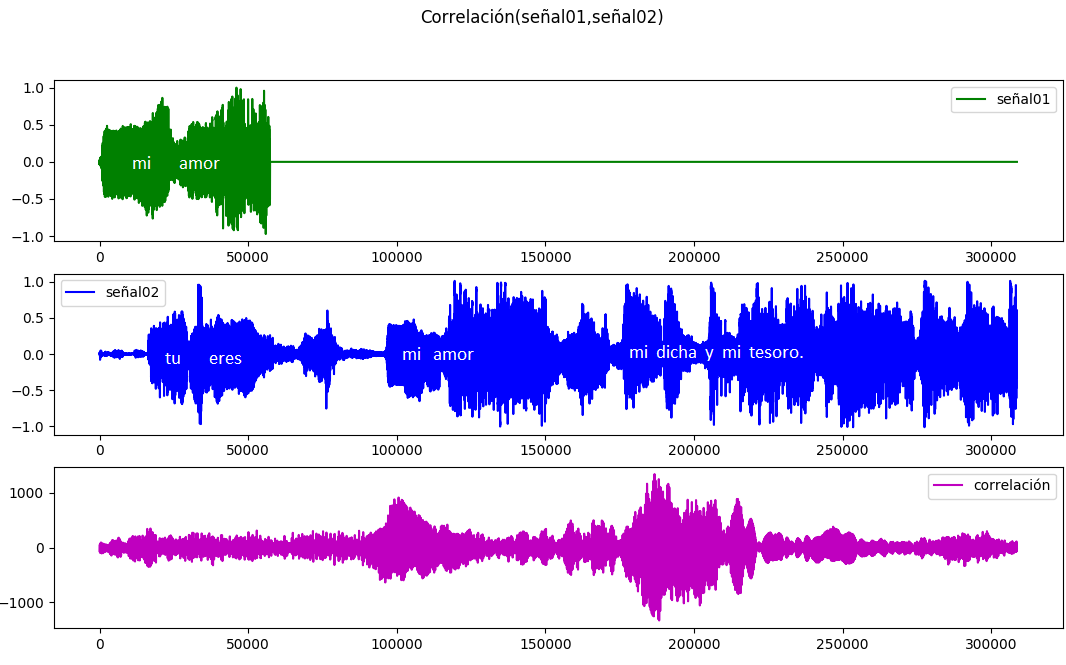Click the figure title Correlación(señal01,señal02)
Screen dimensions: 1066x665
tap(541, 17)
